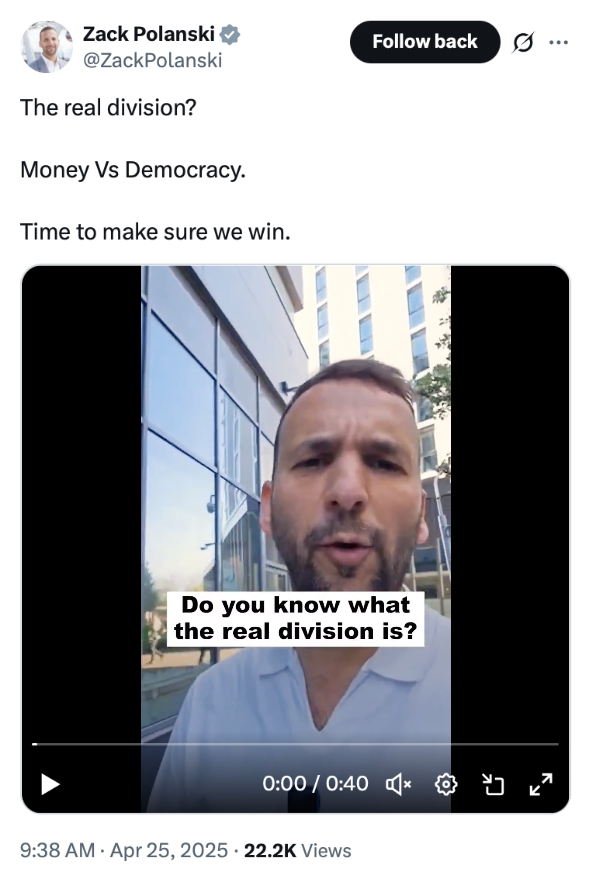
Task: Open the Grok slashed-circle icon
Action: tap(523, 42)
